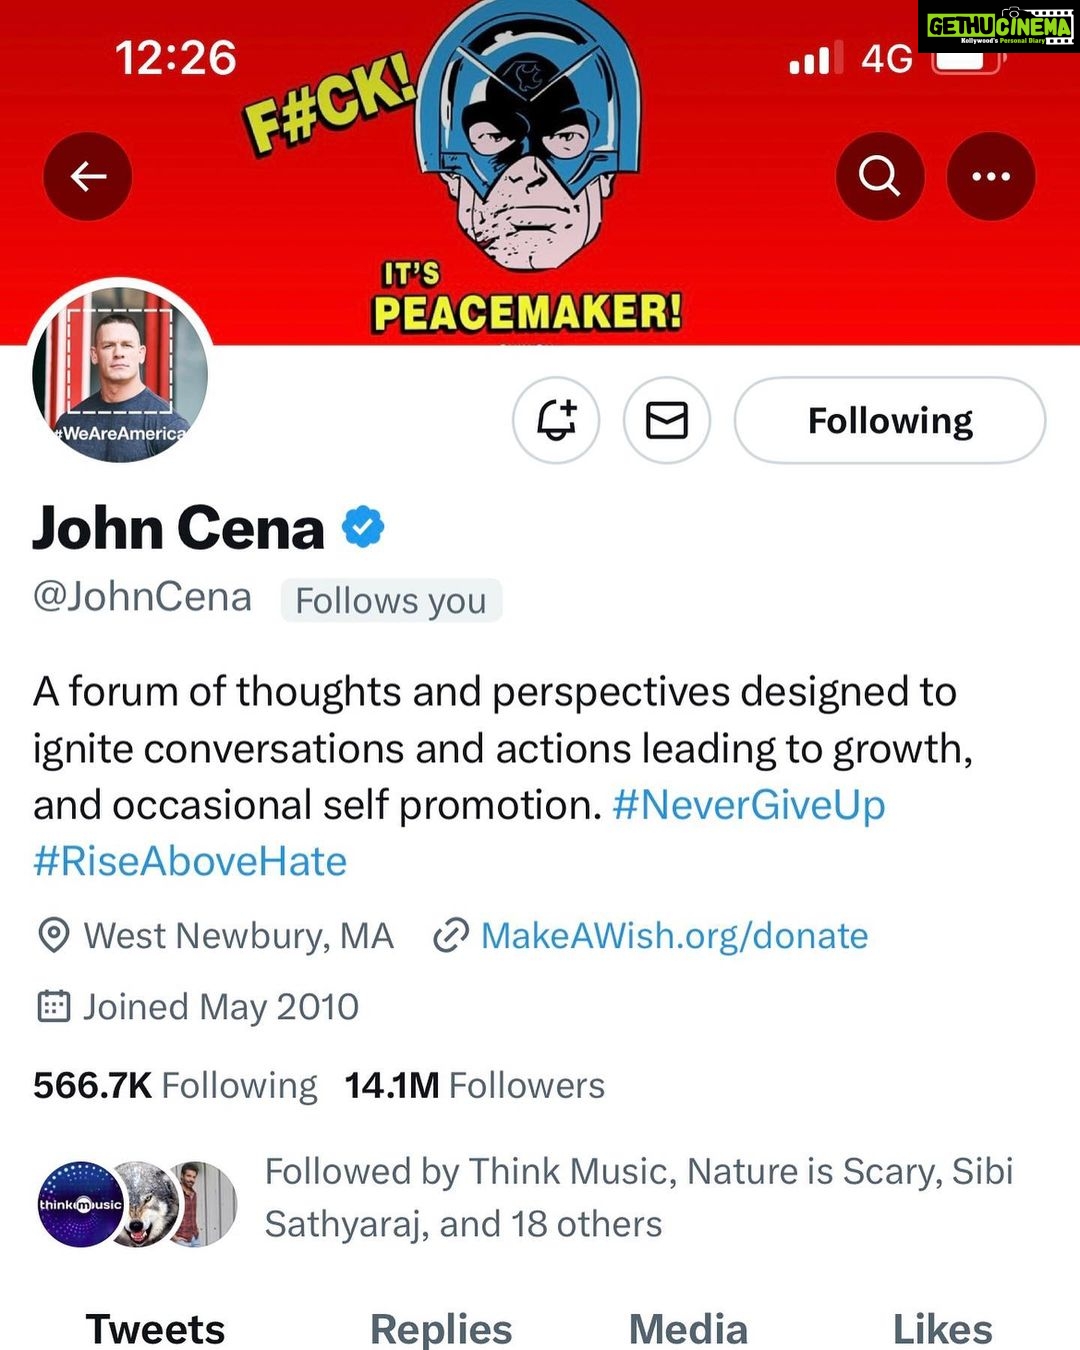
Task: Visit the MakeAWish.org/donate link
Action: tap(674, 936)
